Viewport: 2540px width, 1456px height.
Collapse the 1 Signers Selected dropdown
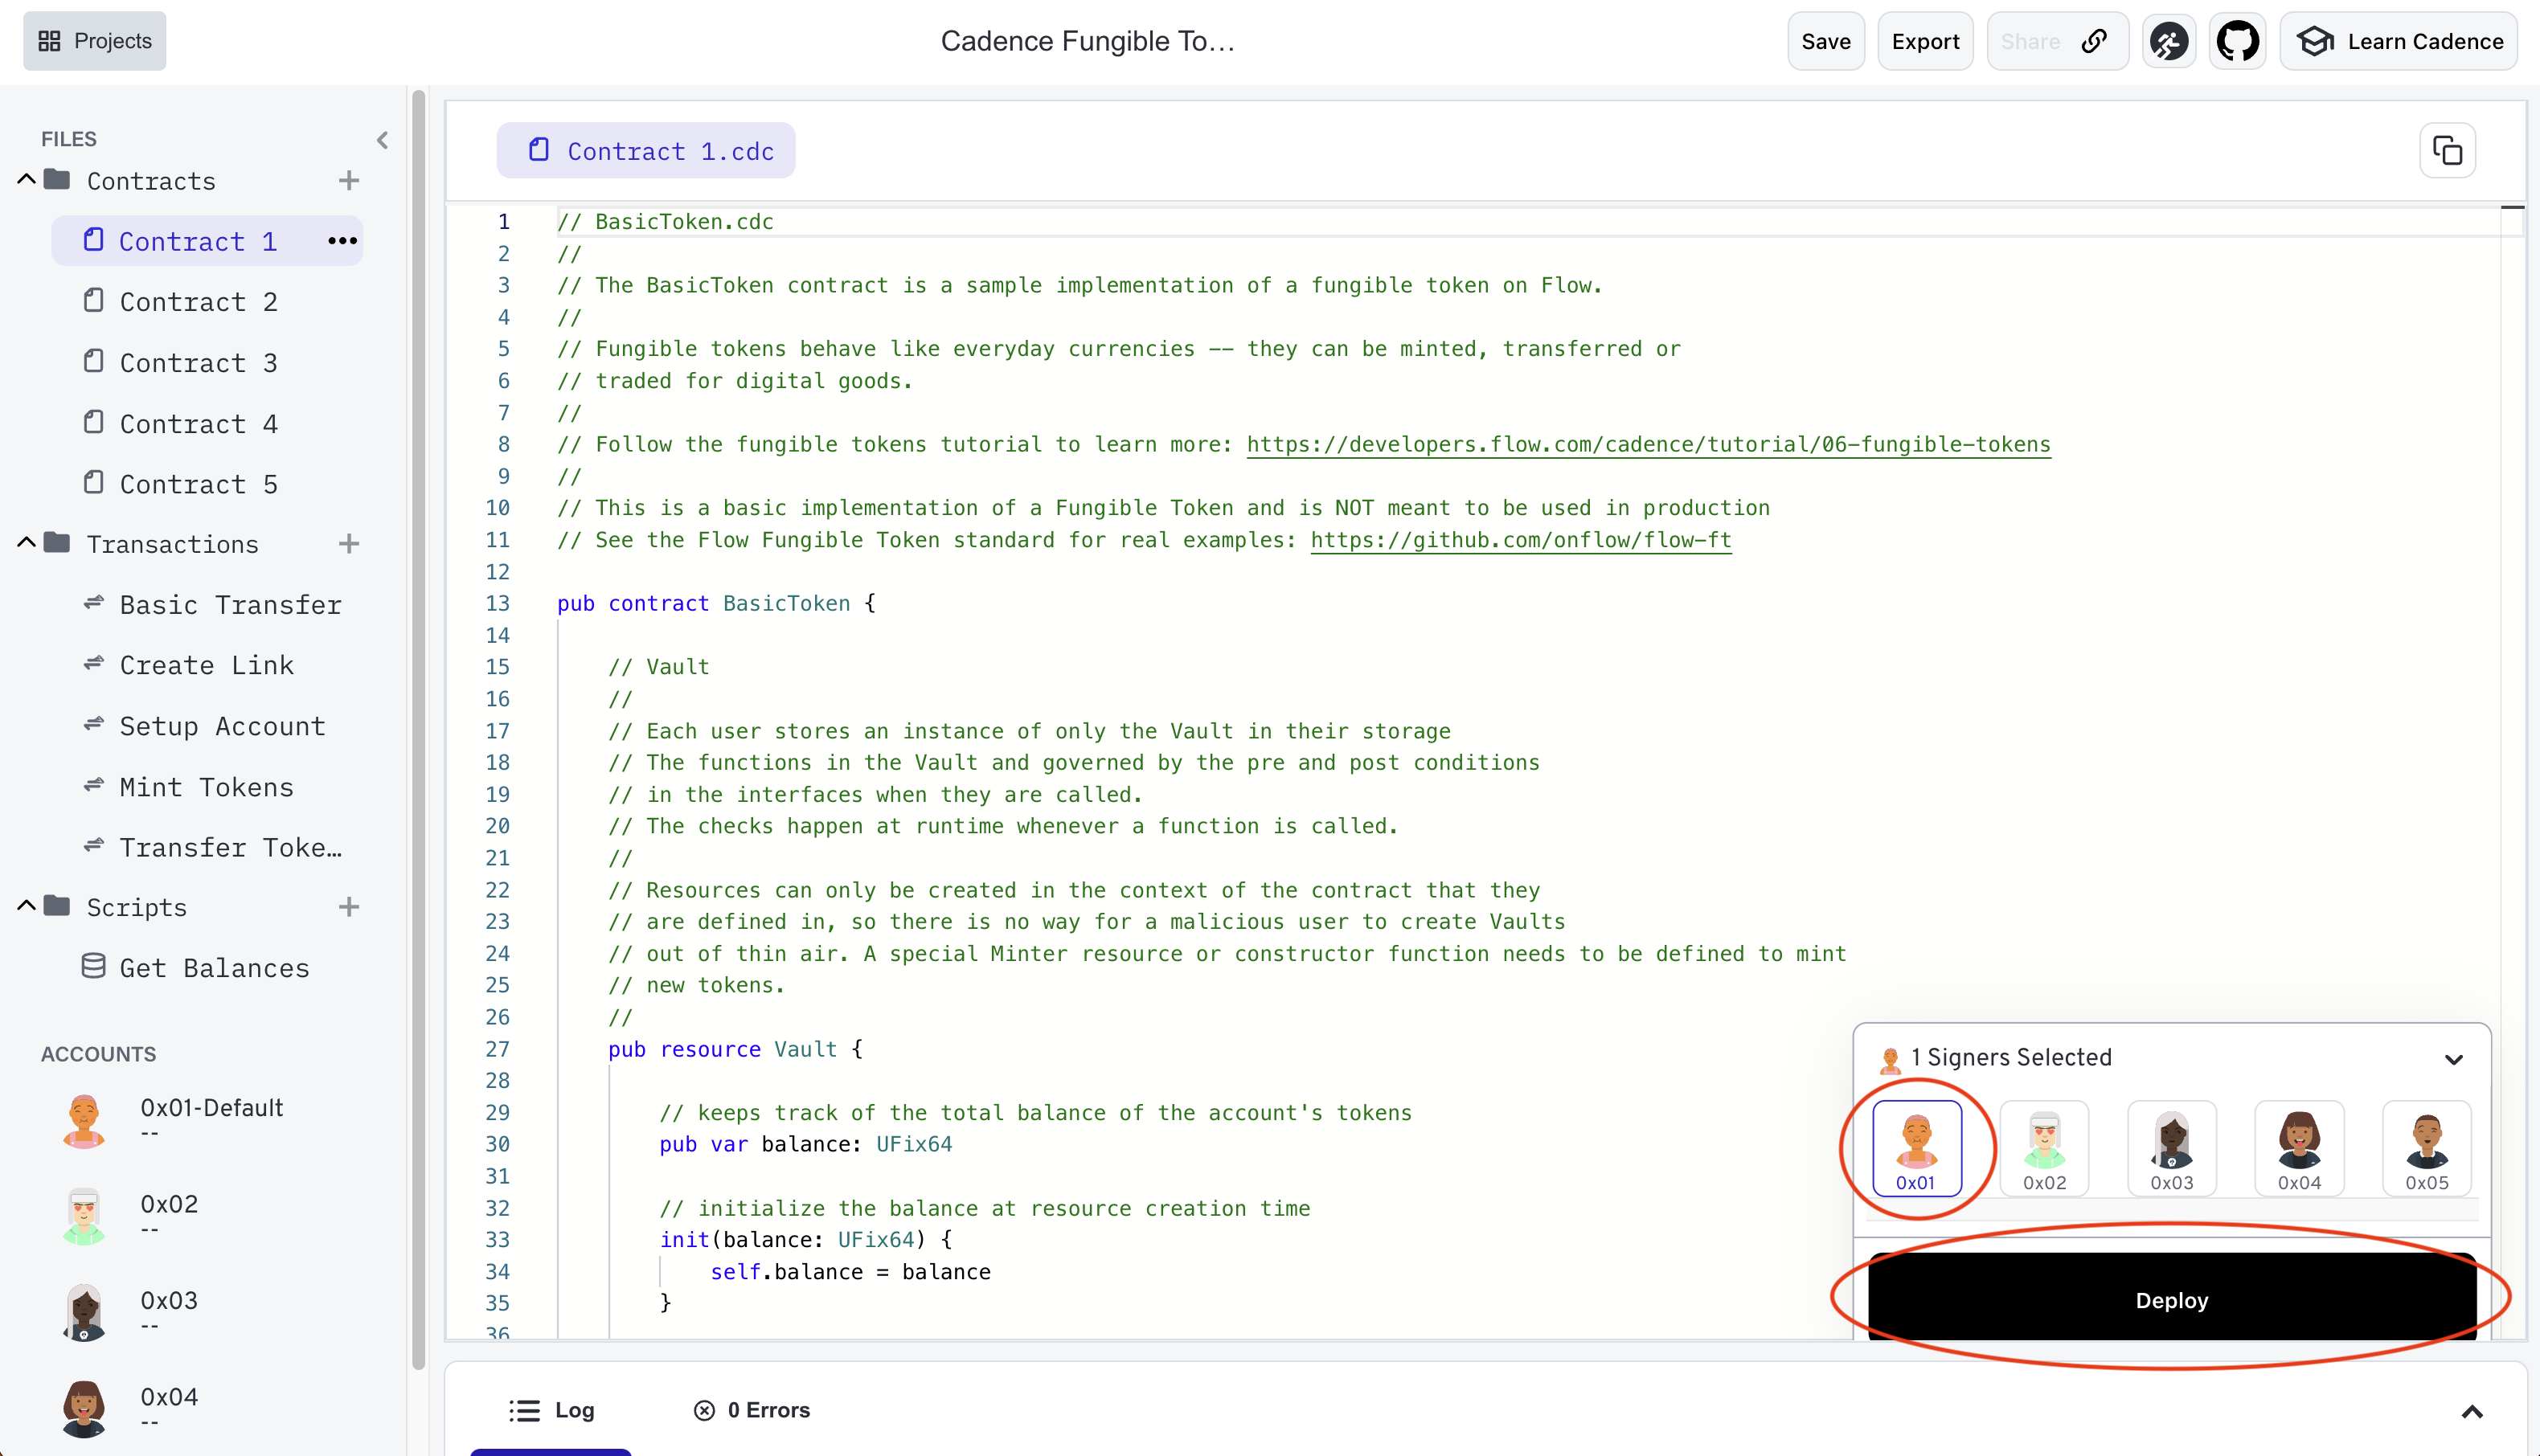click(2451, 1058)
